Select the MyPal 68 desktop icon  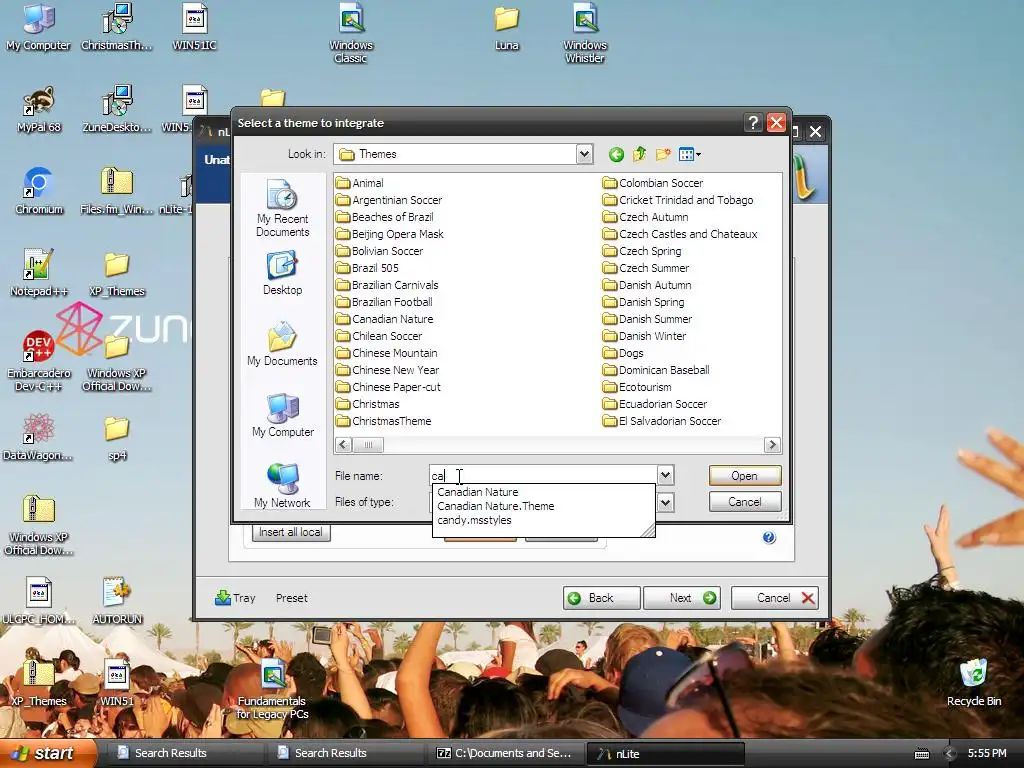39,109
